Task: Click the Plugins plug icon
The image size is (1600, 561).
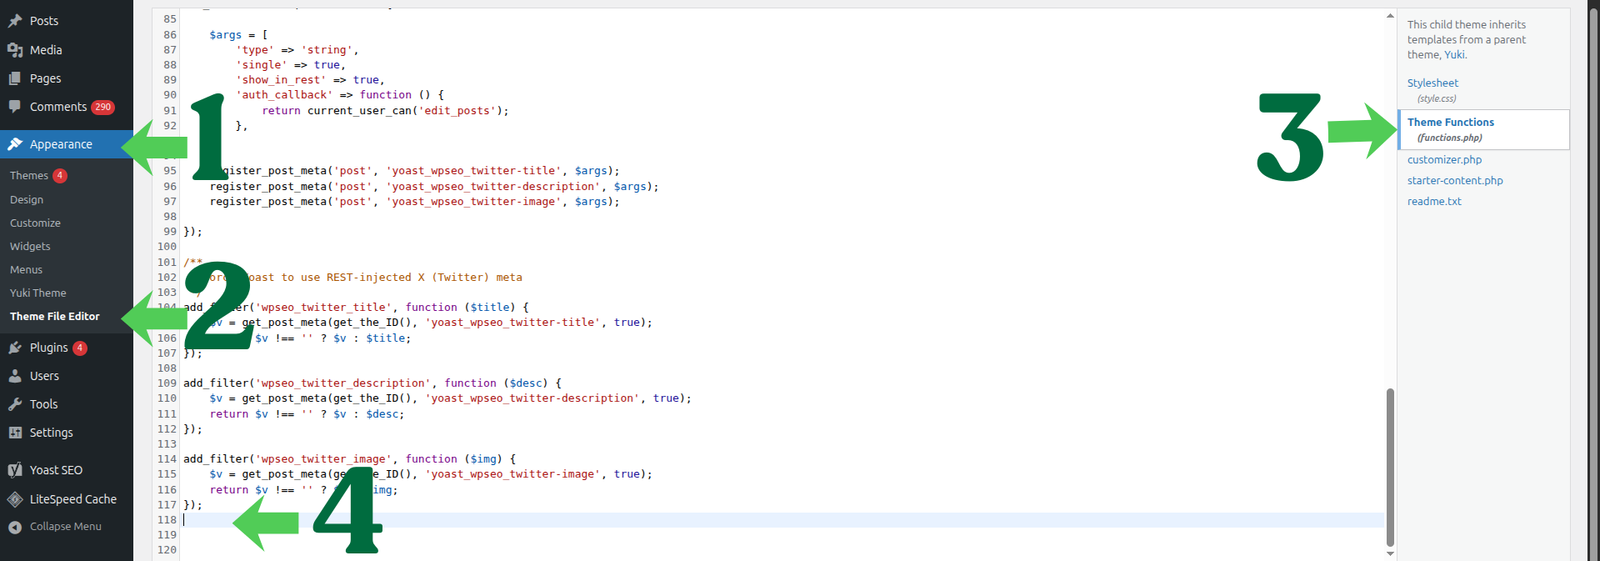Action: 15,348
